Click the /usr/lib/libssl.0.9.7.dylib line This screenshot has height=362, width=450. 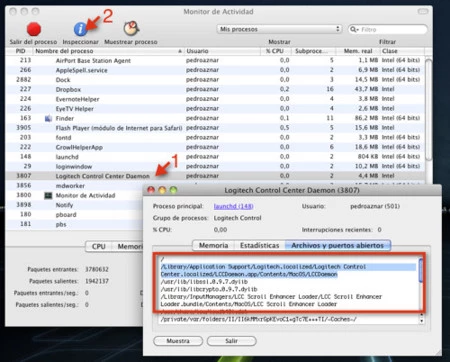pyautogui.click(x=204, y=282)
